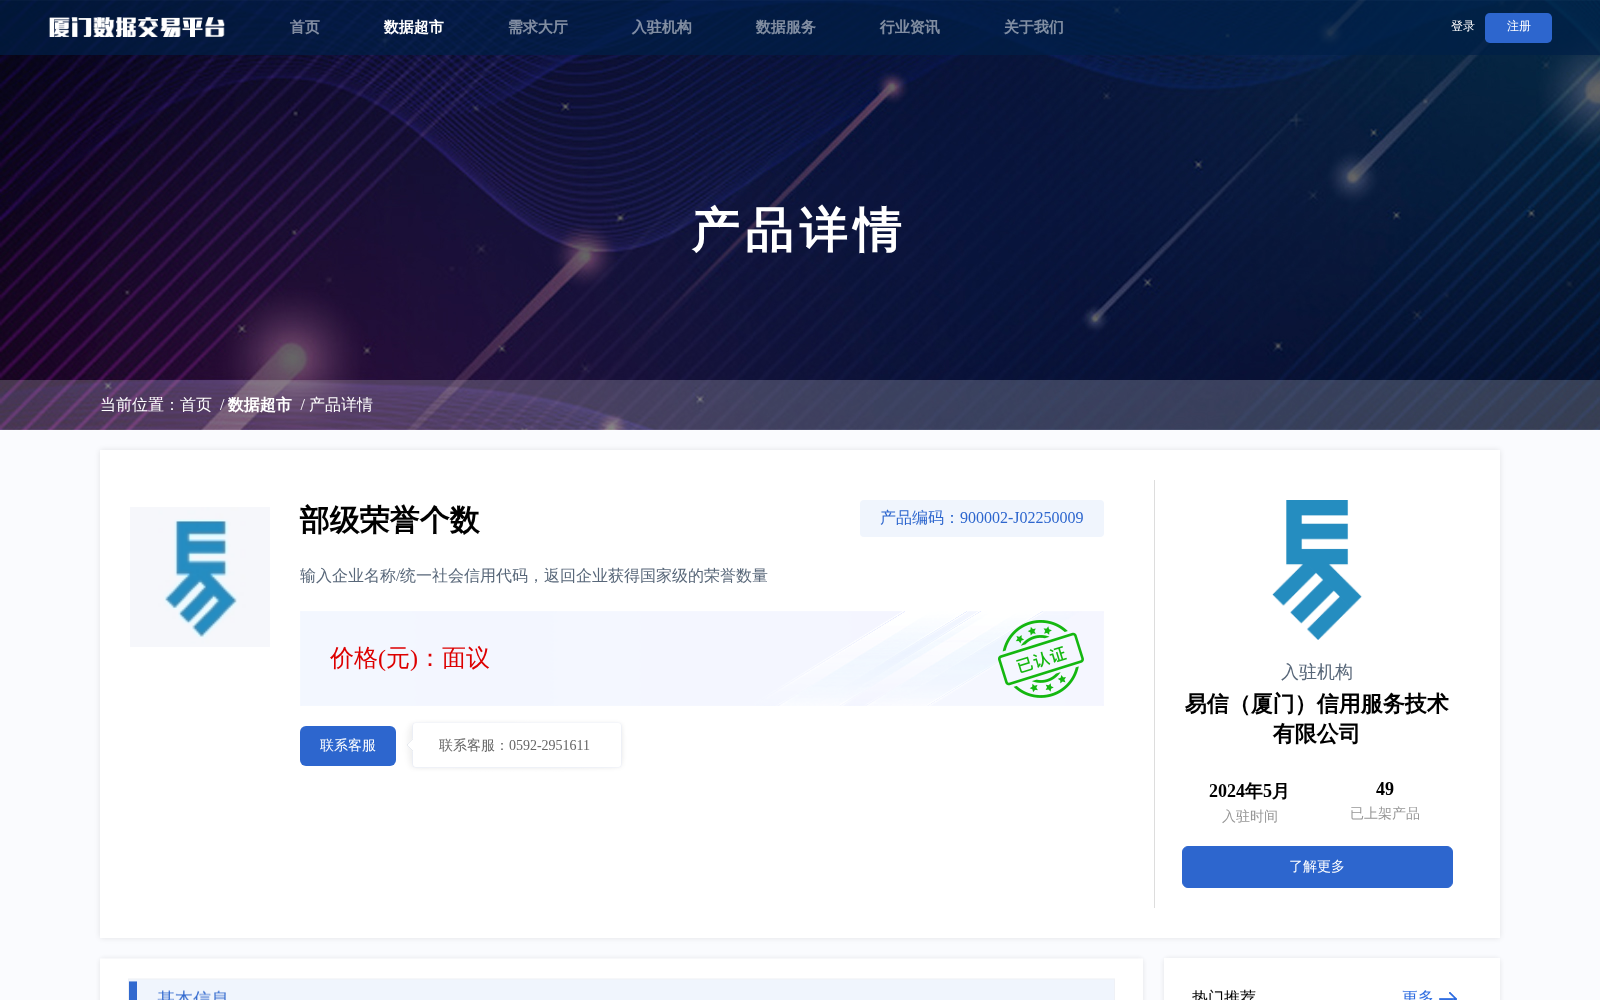Click the 基本信息 section heading
Image resolution: width=1600 pixels, height=1000 pixels.
click(x=193, y=994)
